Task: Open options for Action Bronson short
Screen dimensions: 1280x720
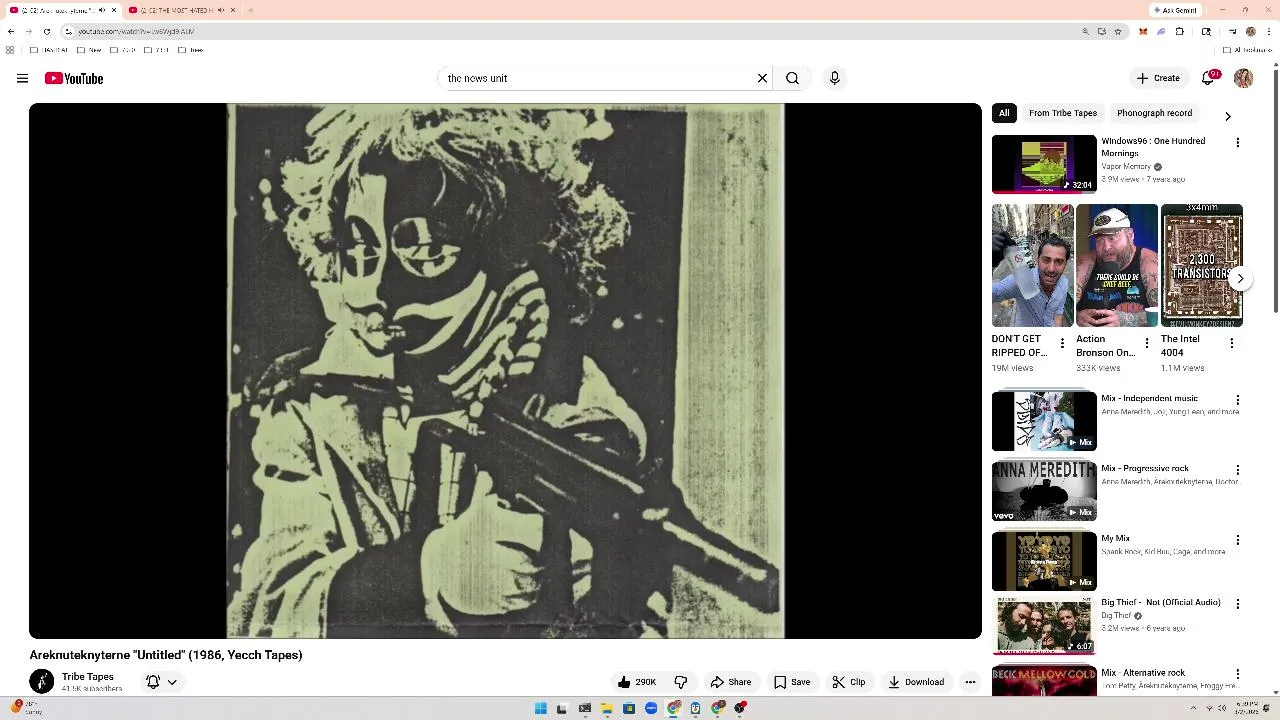Action: [1146, 343]
